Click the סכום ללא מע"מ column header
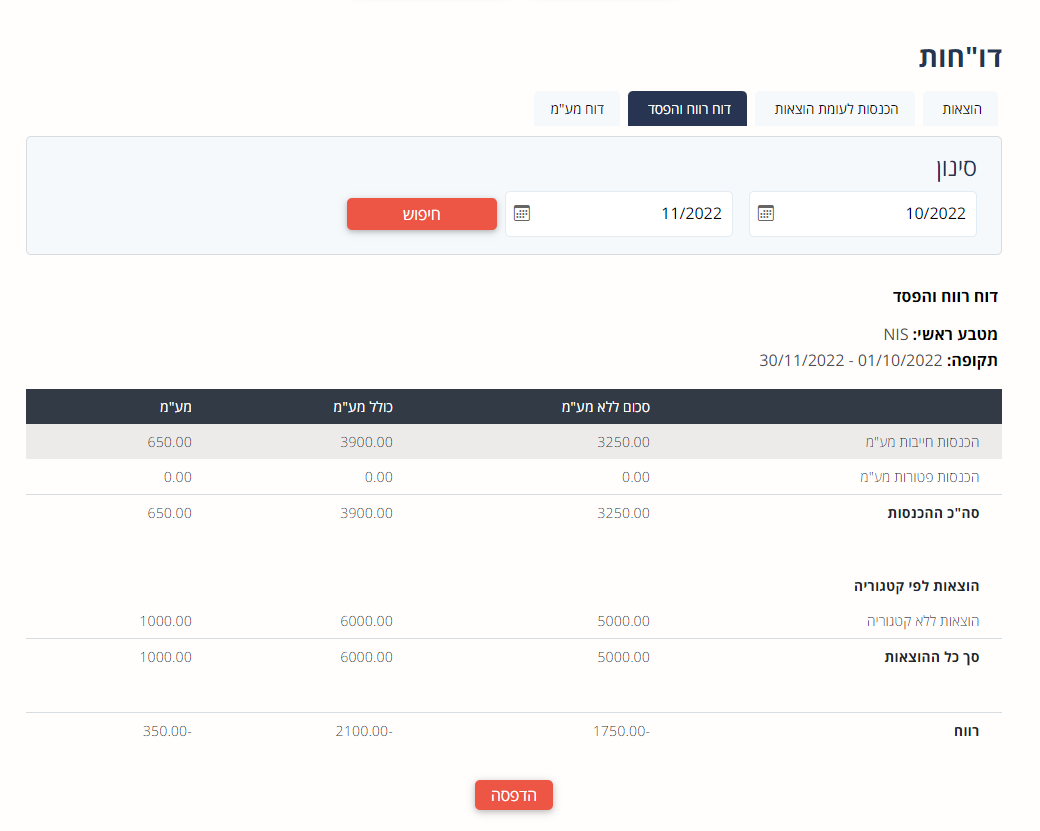The image size is (1040, 831). pos(606,407)
